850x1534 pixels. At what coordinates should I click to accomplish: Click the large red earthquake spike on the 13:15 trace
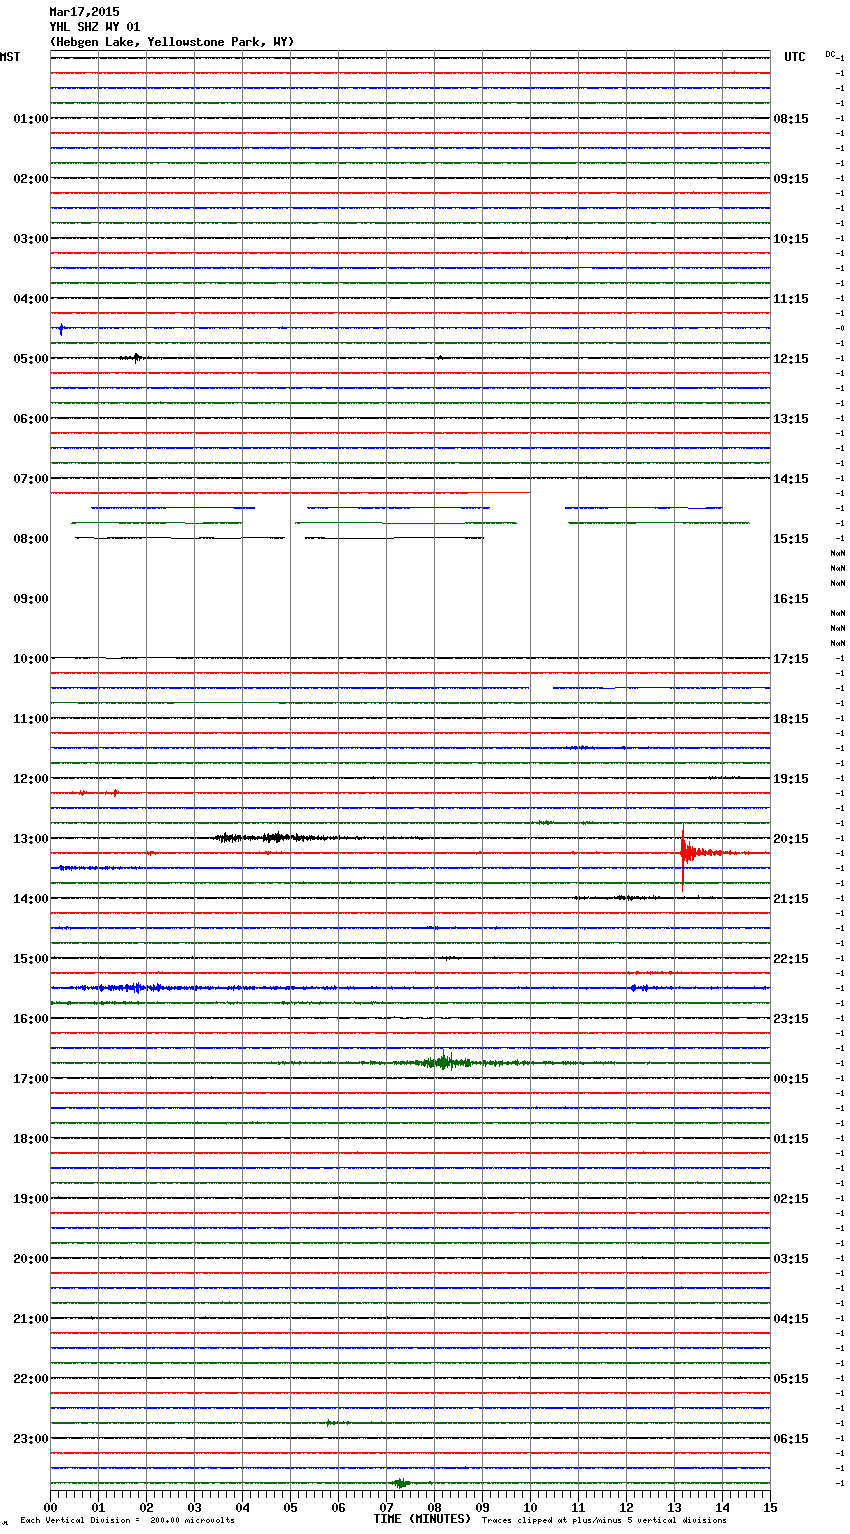pyautogui.click(x=684, y=856)
